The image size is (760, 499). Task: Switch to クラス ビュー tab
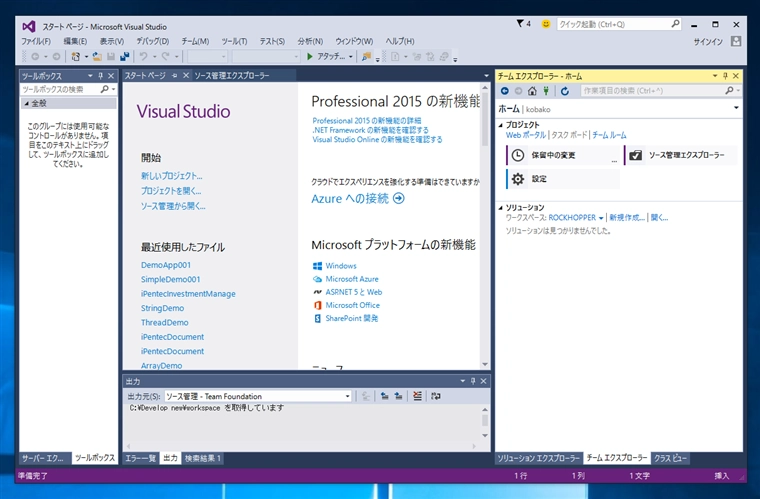[x=670, y=458]
